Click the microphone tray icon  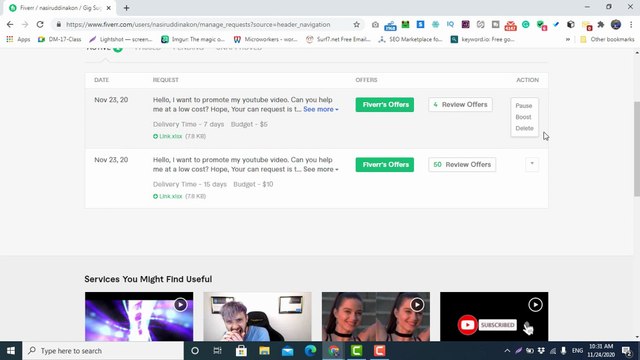[x=563, y=351]
